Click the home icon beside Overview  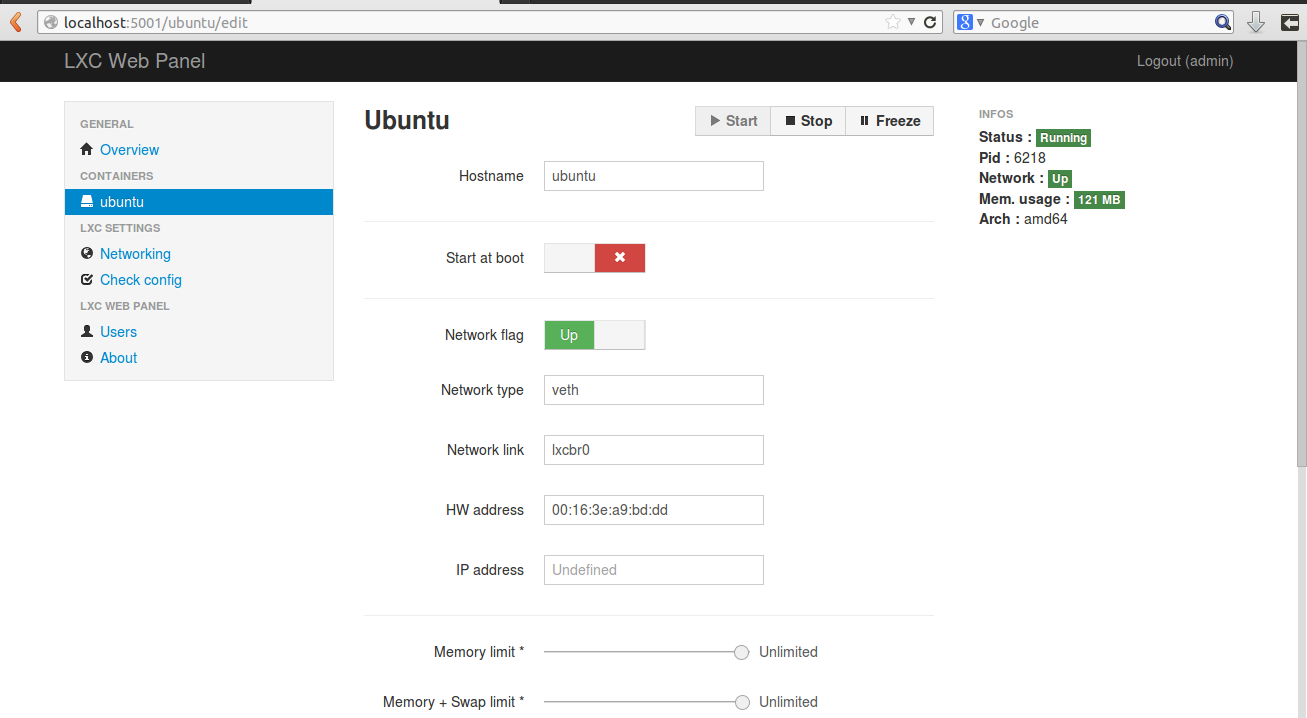coord(86,150)
